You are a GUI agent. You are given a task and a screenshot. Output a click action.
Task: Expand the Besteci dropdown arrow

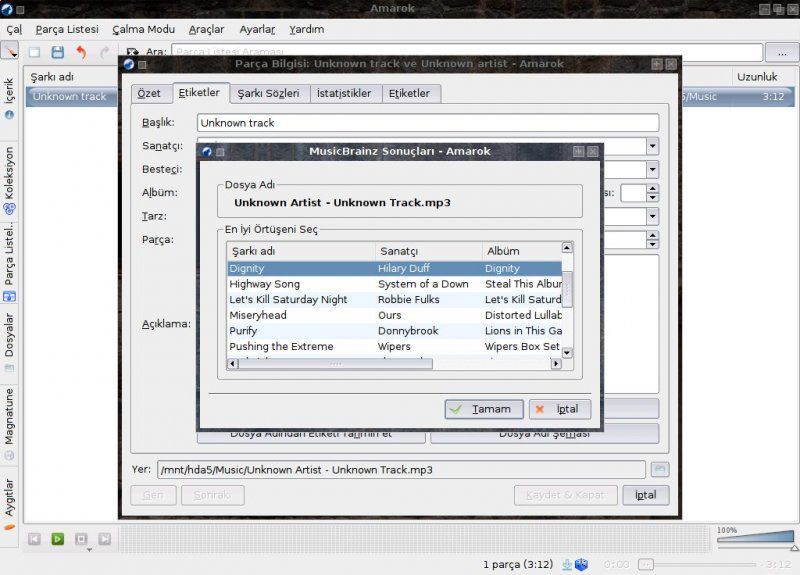(x=652, y=169)
